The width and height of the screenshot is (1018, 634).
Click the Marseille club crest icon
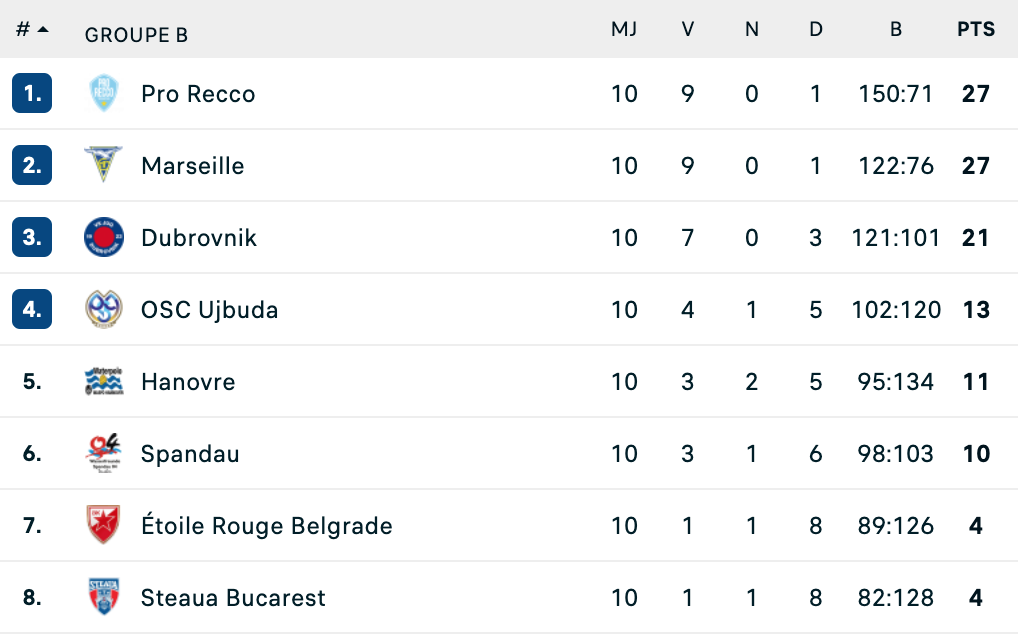[103, 166]
